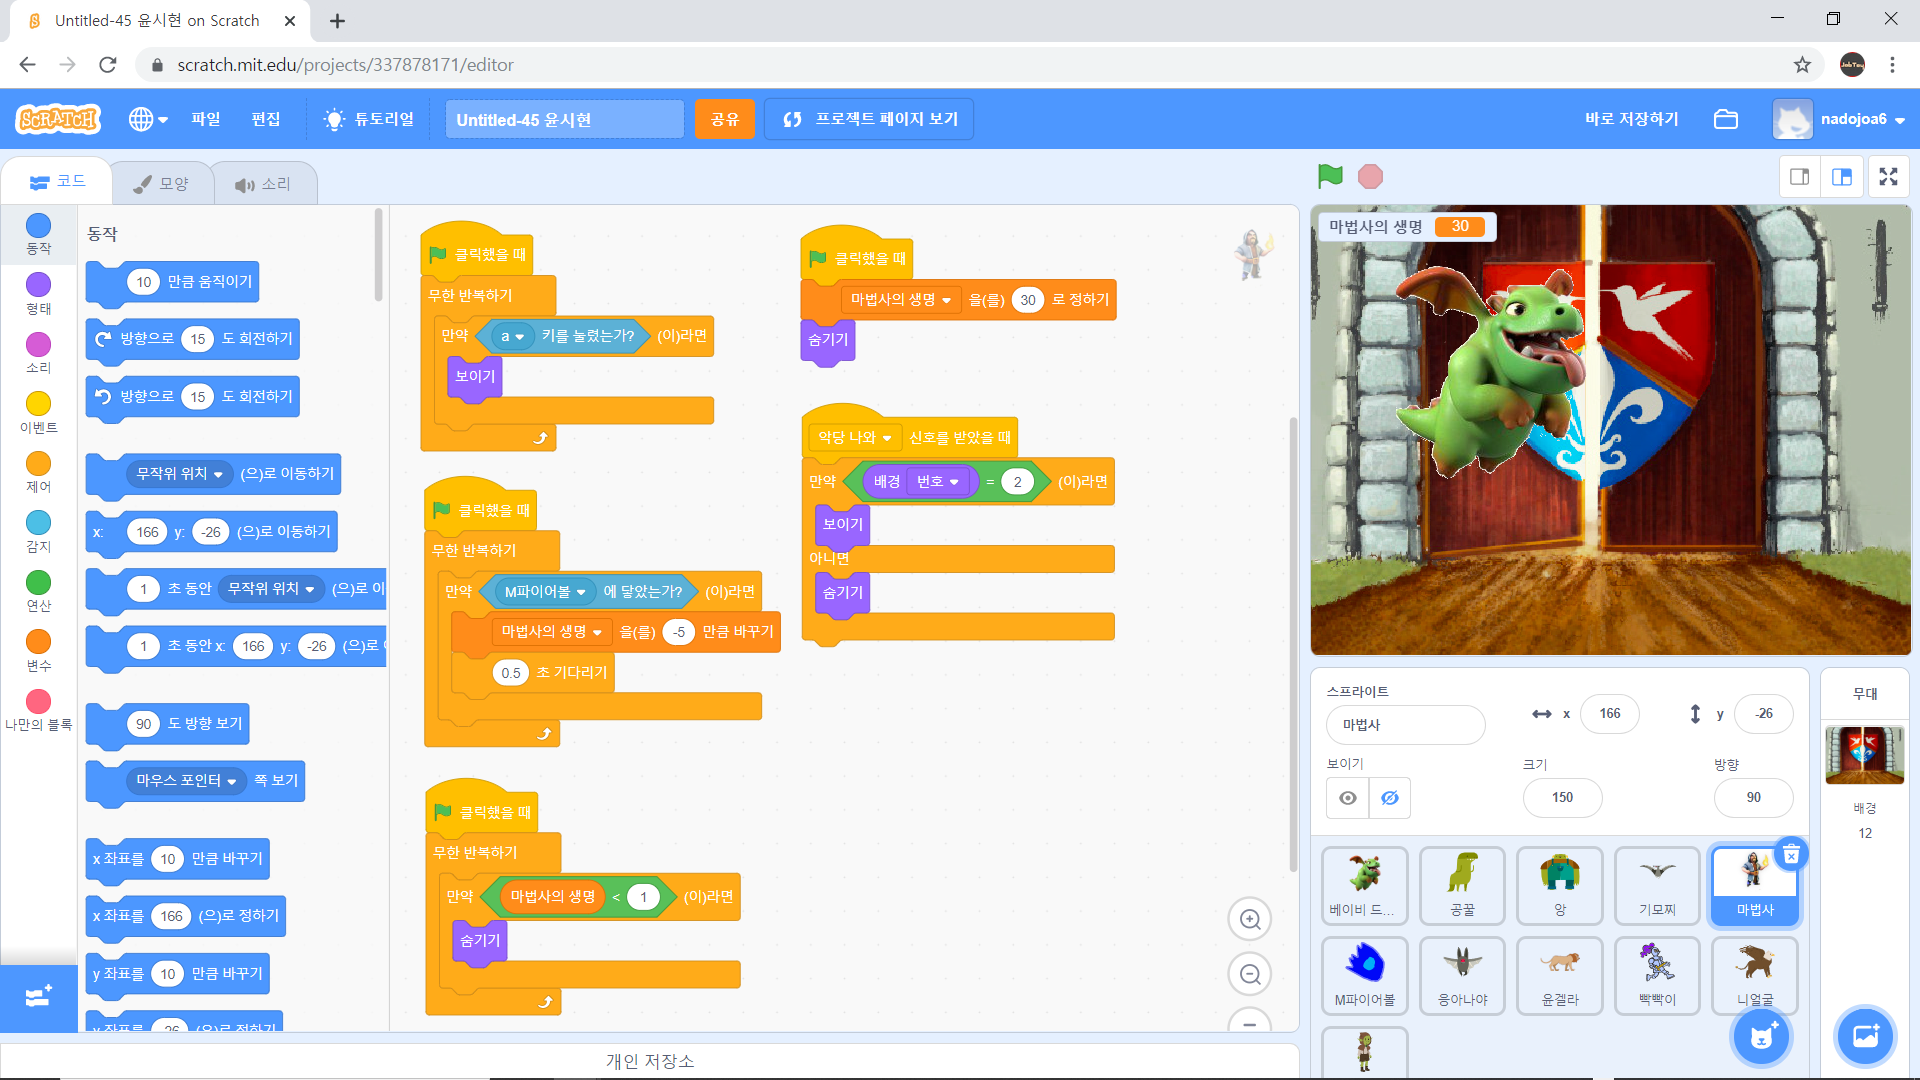Select the 감지 (Sensing) block category
The height and width of the screenshot is (1080, 1920).
[38, 532]
